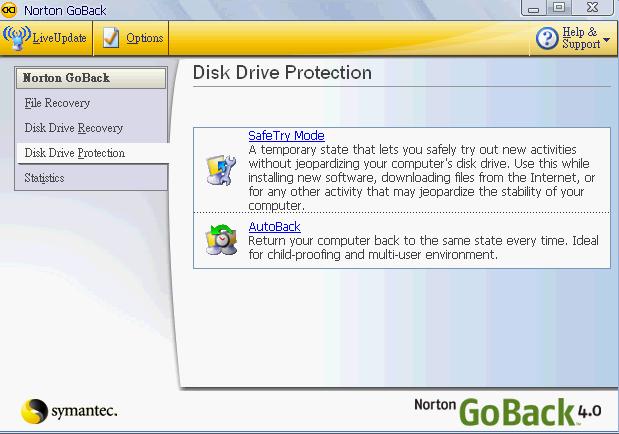The width and height of the screenshot is (619, 434).
Task: Open the SafeTry Mode link
Action: point(286,136)
